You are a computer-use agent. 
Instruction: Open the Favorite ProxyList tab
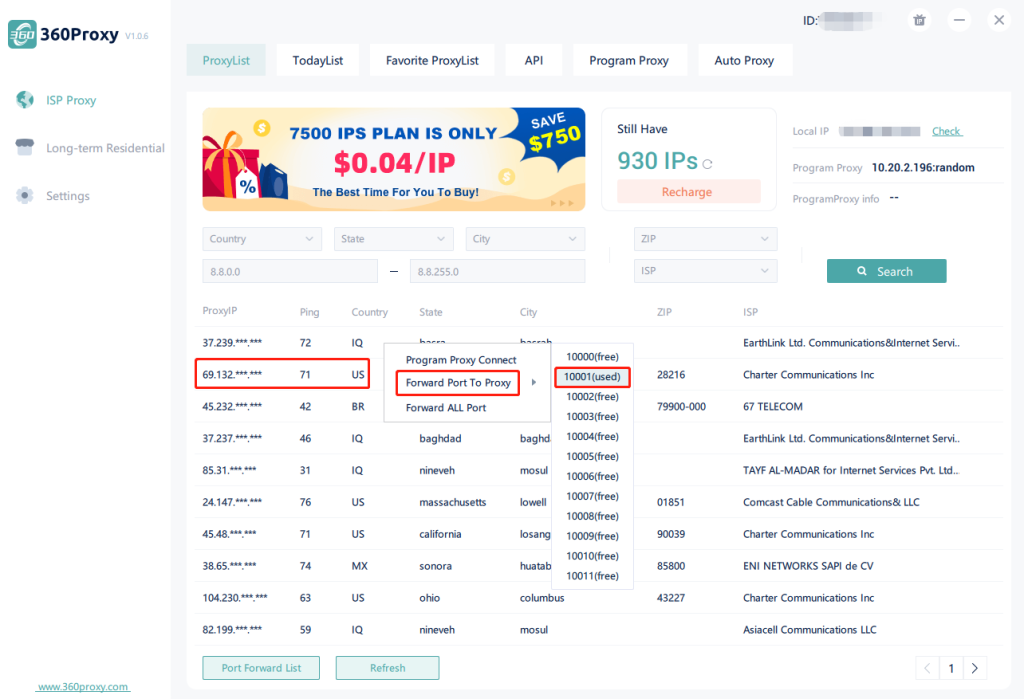click(x=432, y=60)
